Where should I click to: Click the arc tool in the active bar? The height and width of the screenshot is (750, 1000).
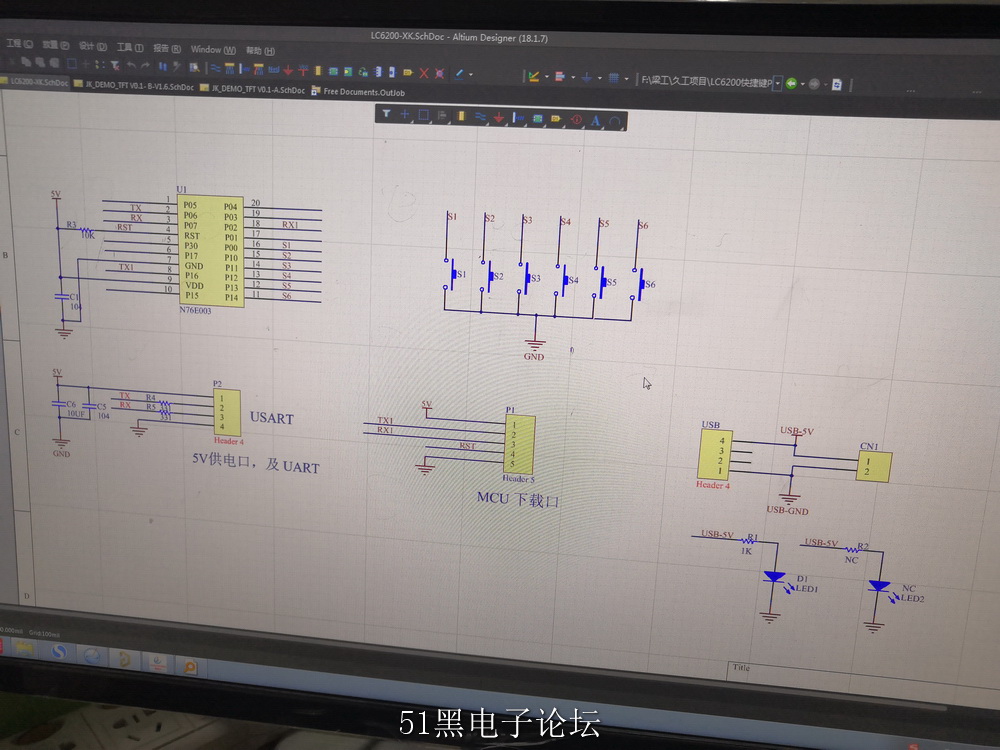614,121
